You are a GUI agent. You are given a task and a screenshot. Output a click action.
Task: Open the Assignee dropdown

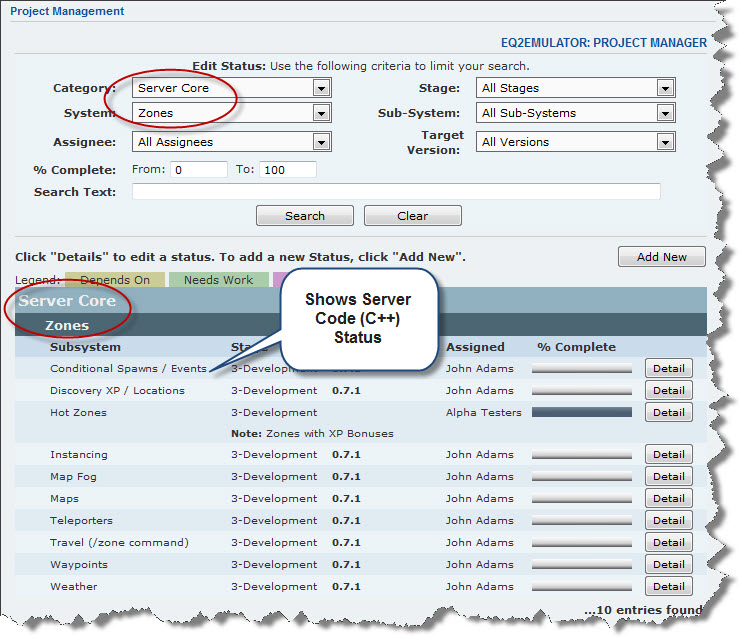pos(231,142)
